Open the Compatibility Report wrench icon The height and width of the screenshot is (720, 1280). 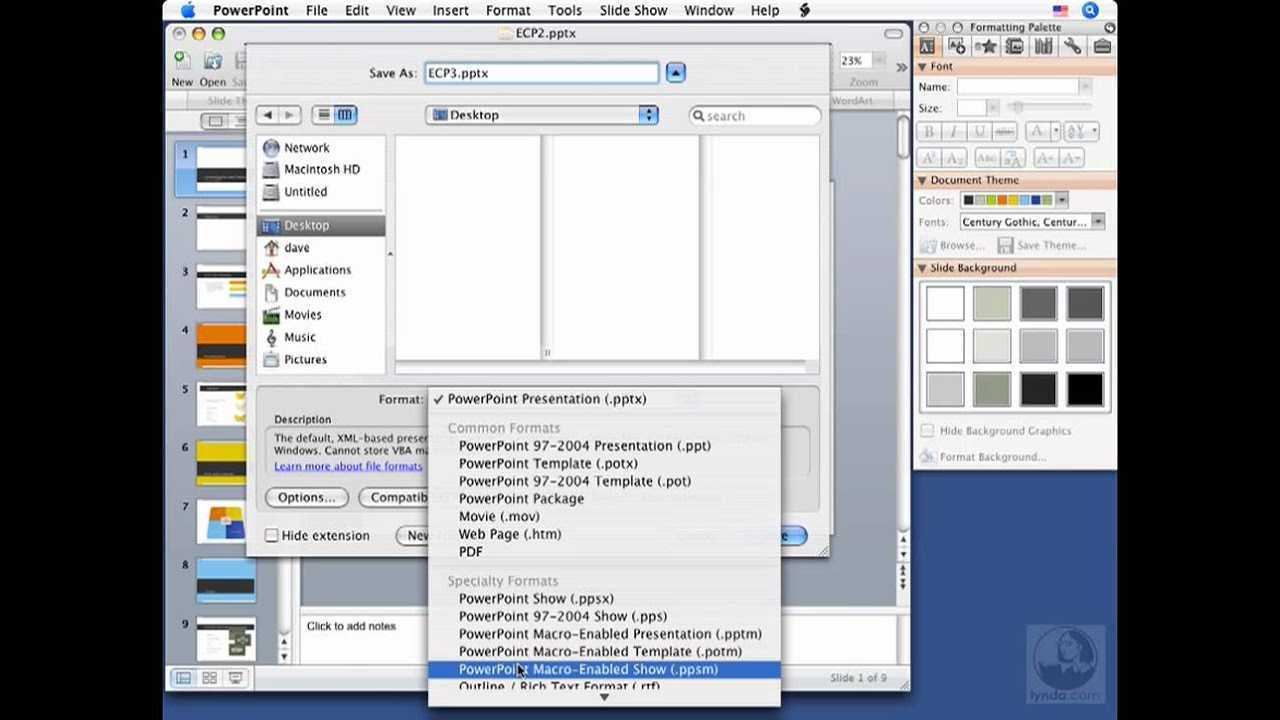(1073, 46)
